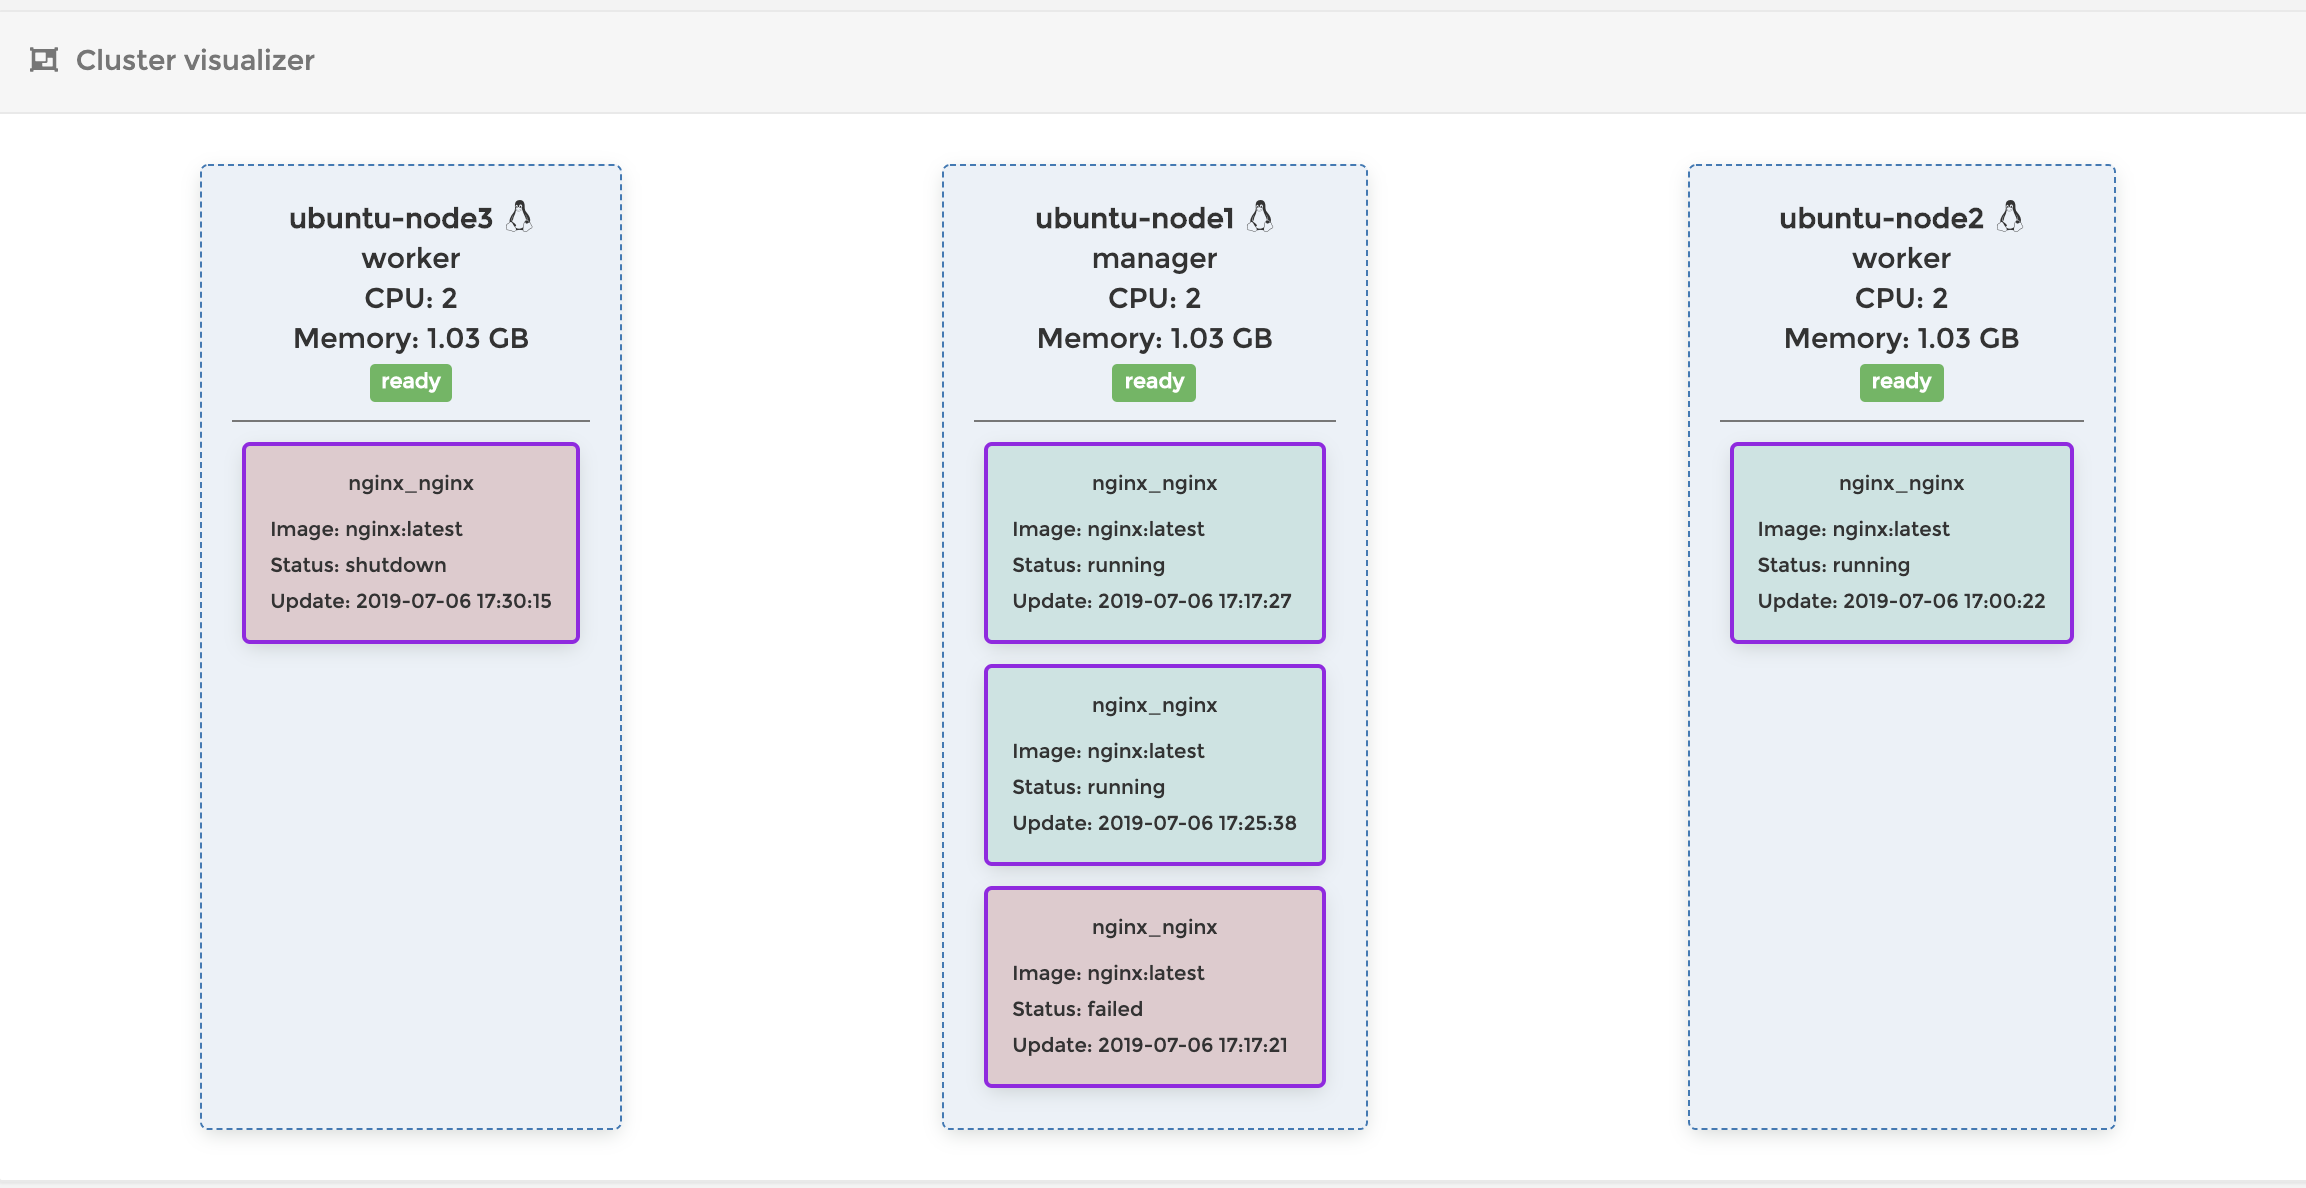
Task: Select nginx task updated at 17:25:38
Action: (1154, 765)
